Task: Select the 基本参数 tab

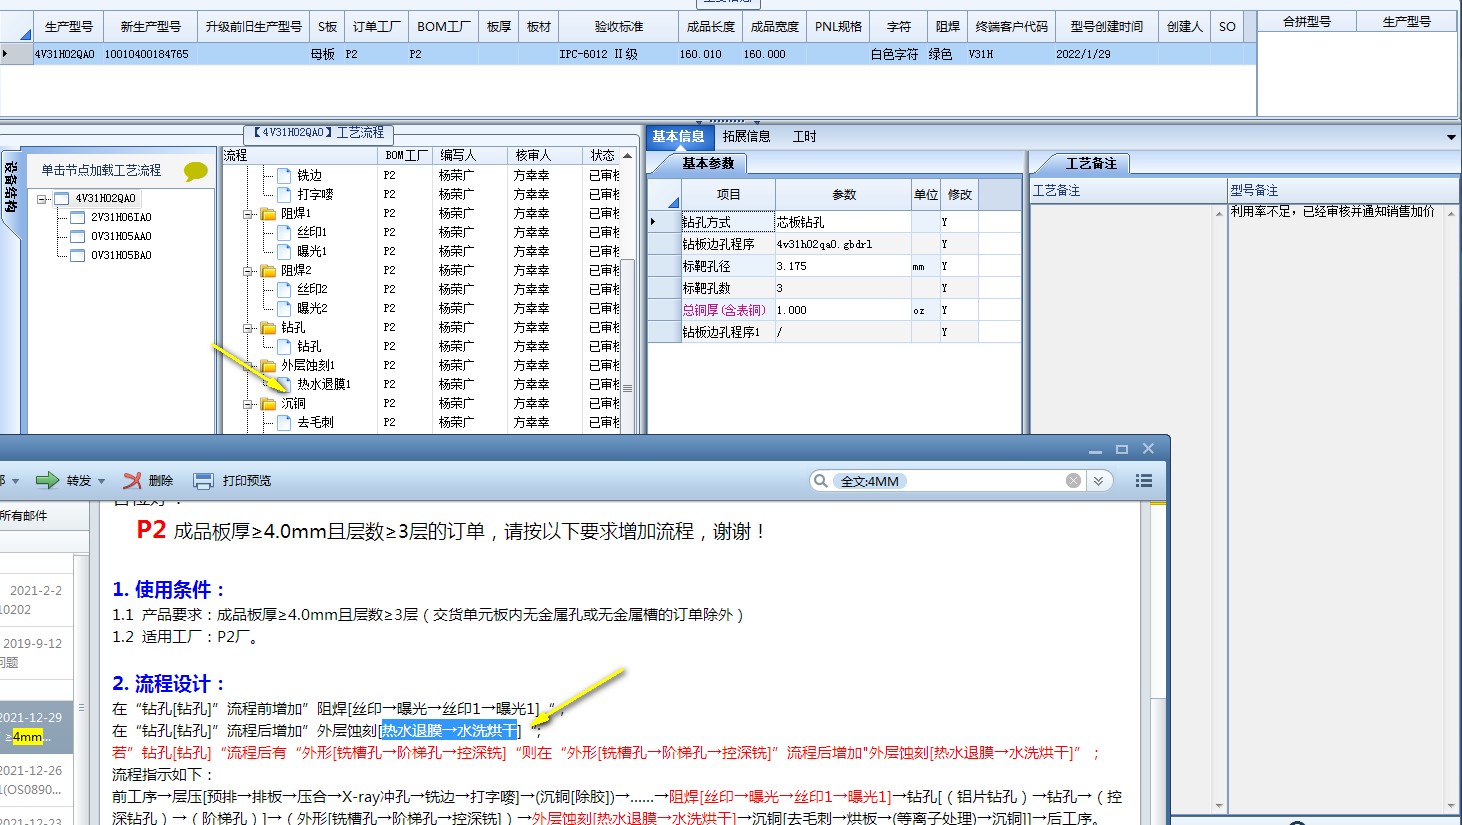Action: pyautogui.click(x=708, y=163)
